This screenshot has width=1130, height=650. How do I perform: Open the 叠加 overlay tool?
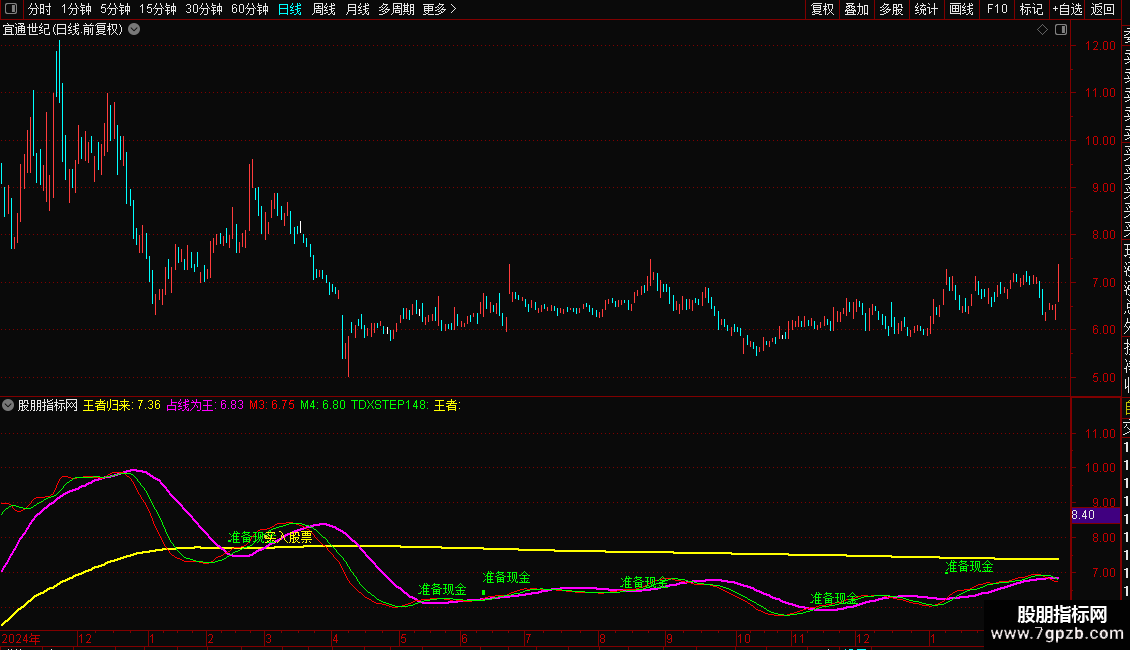click(857, 9)
